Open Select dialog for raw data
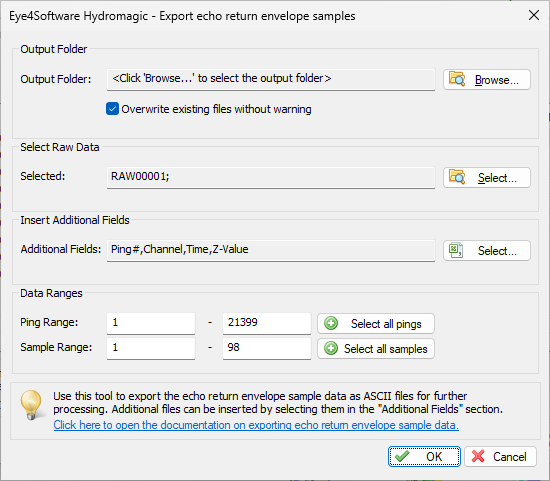550x481 pixels. pos(487,178)
